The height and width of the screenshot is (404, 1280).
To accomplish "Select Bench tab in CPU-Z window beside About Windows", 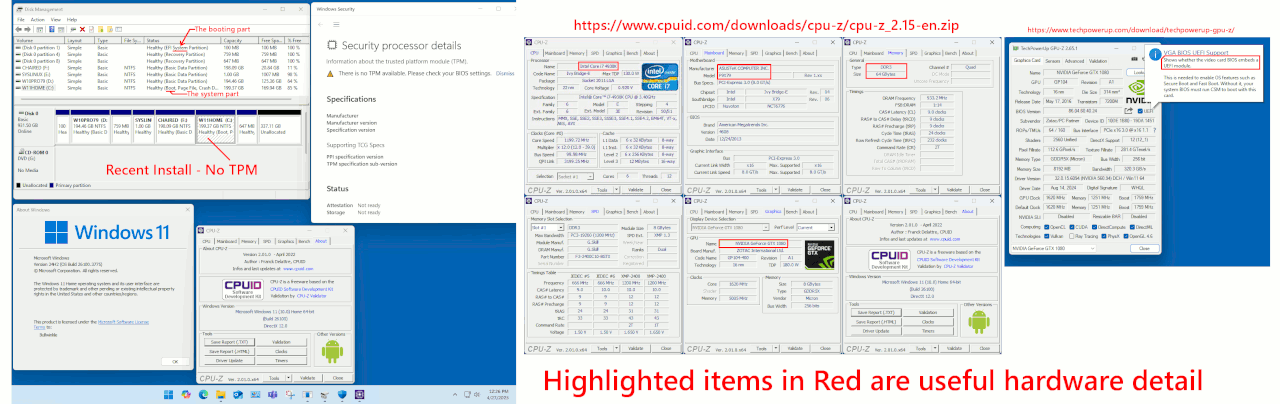I will pos(304,241).
